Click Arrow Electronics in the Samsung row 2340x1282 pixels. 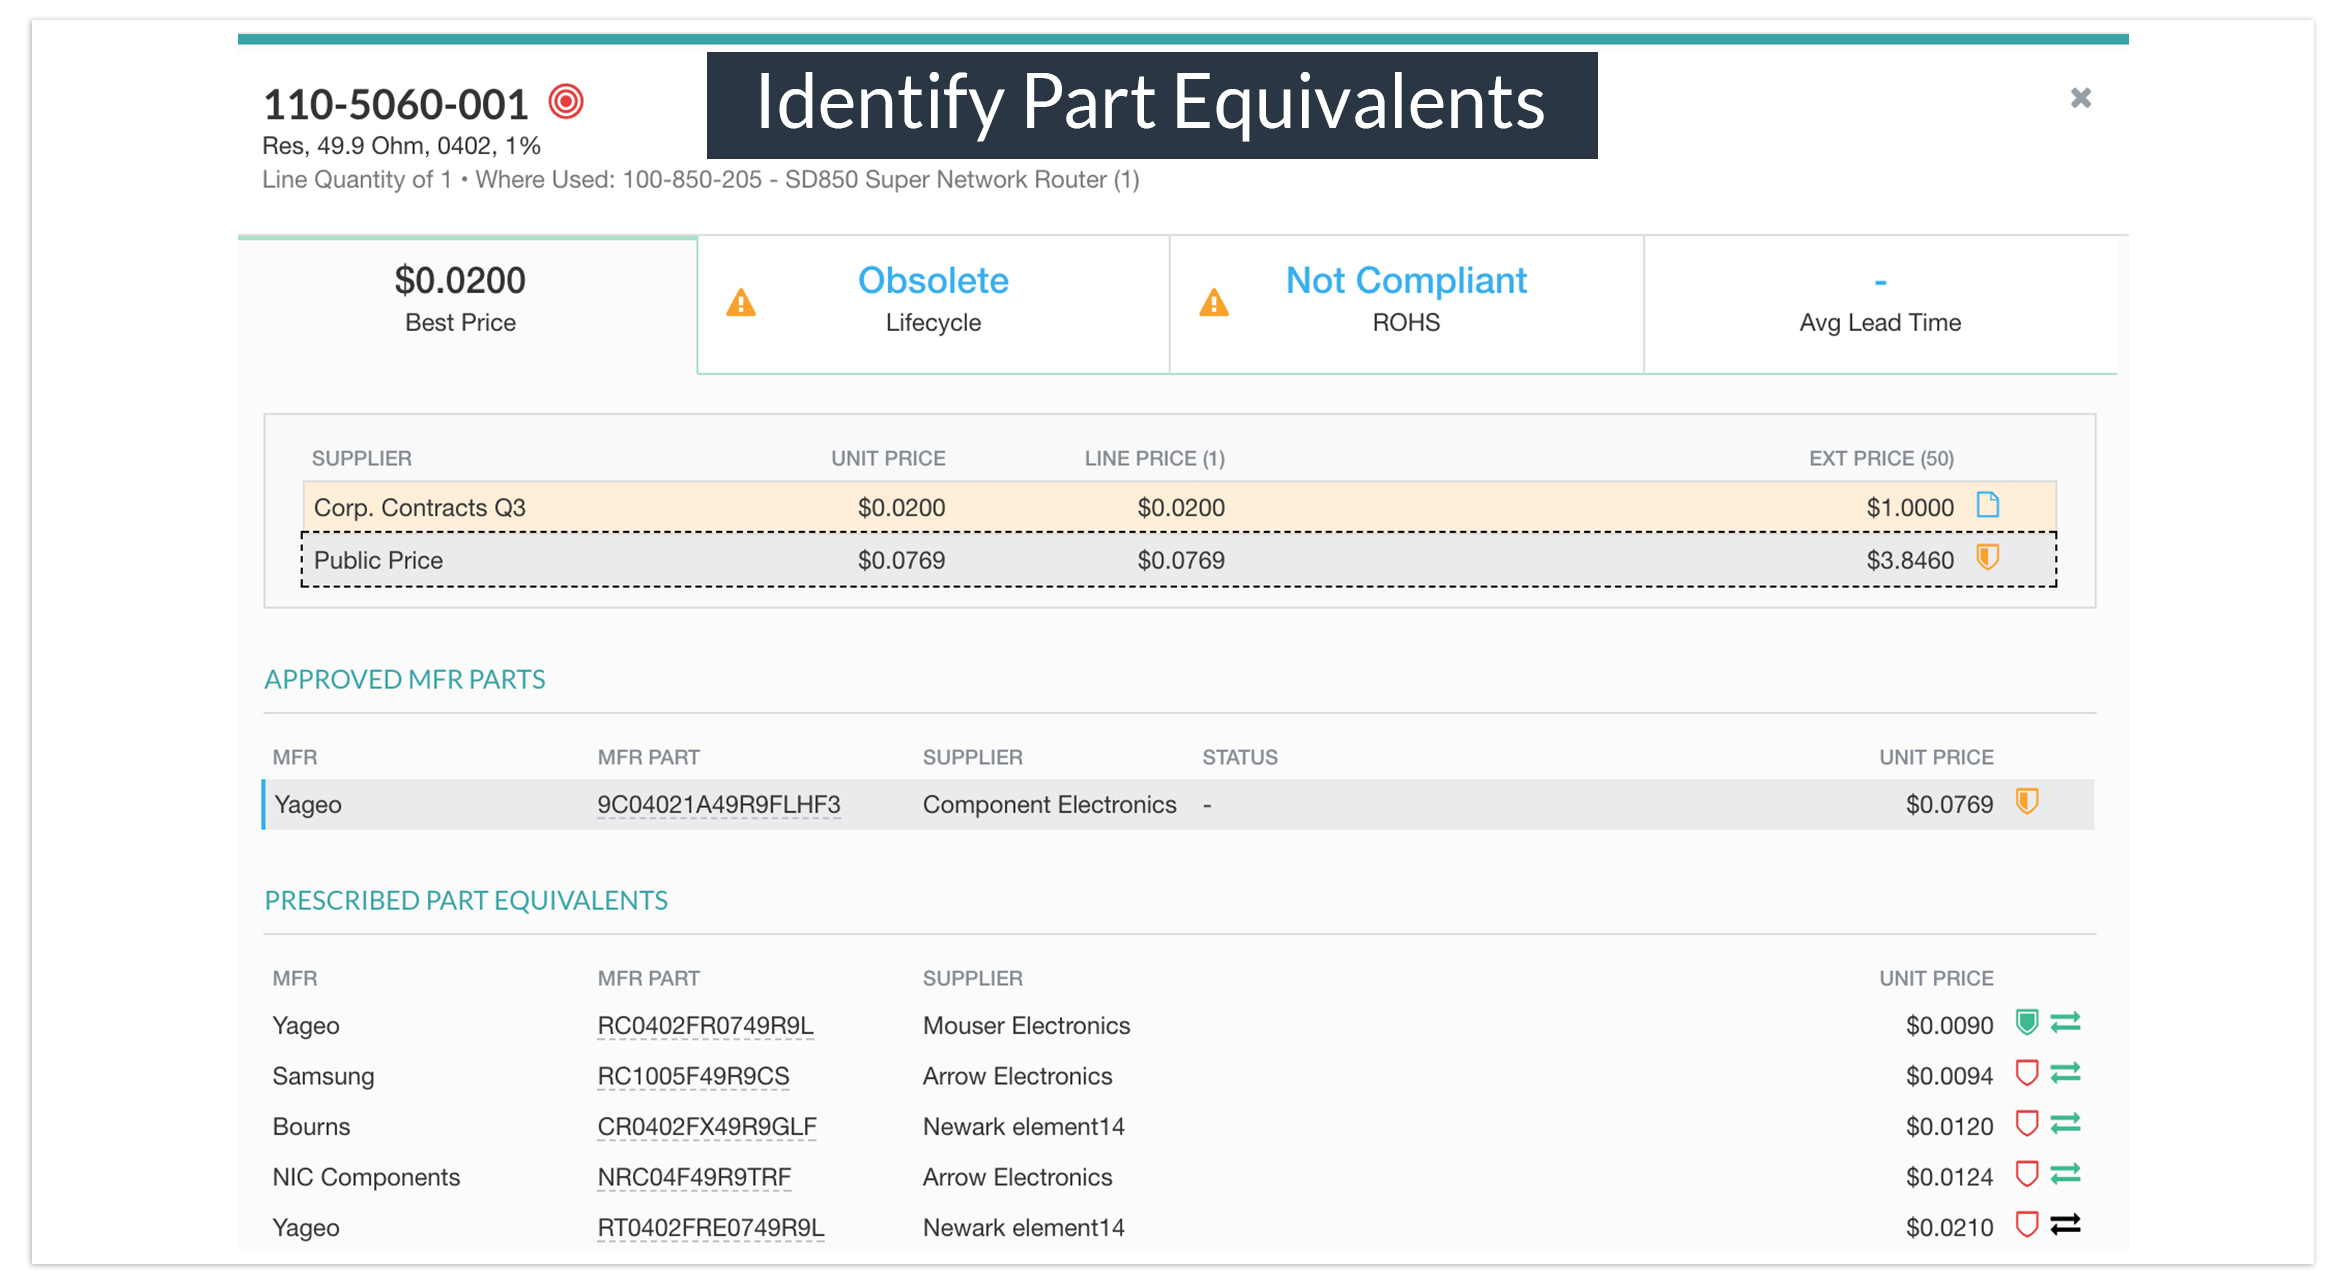(x=1017, y=1077)
